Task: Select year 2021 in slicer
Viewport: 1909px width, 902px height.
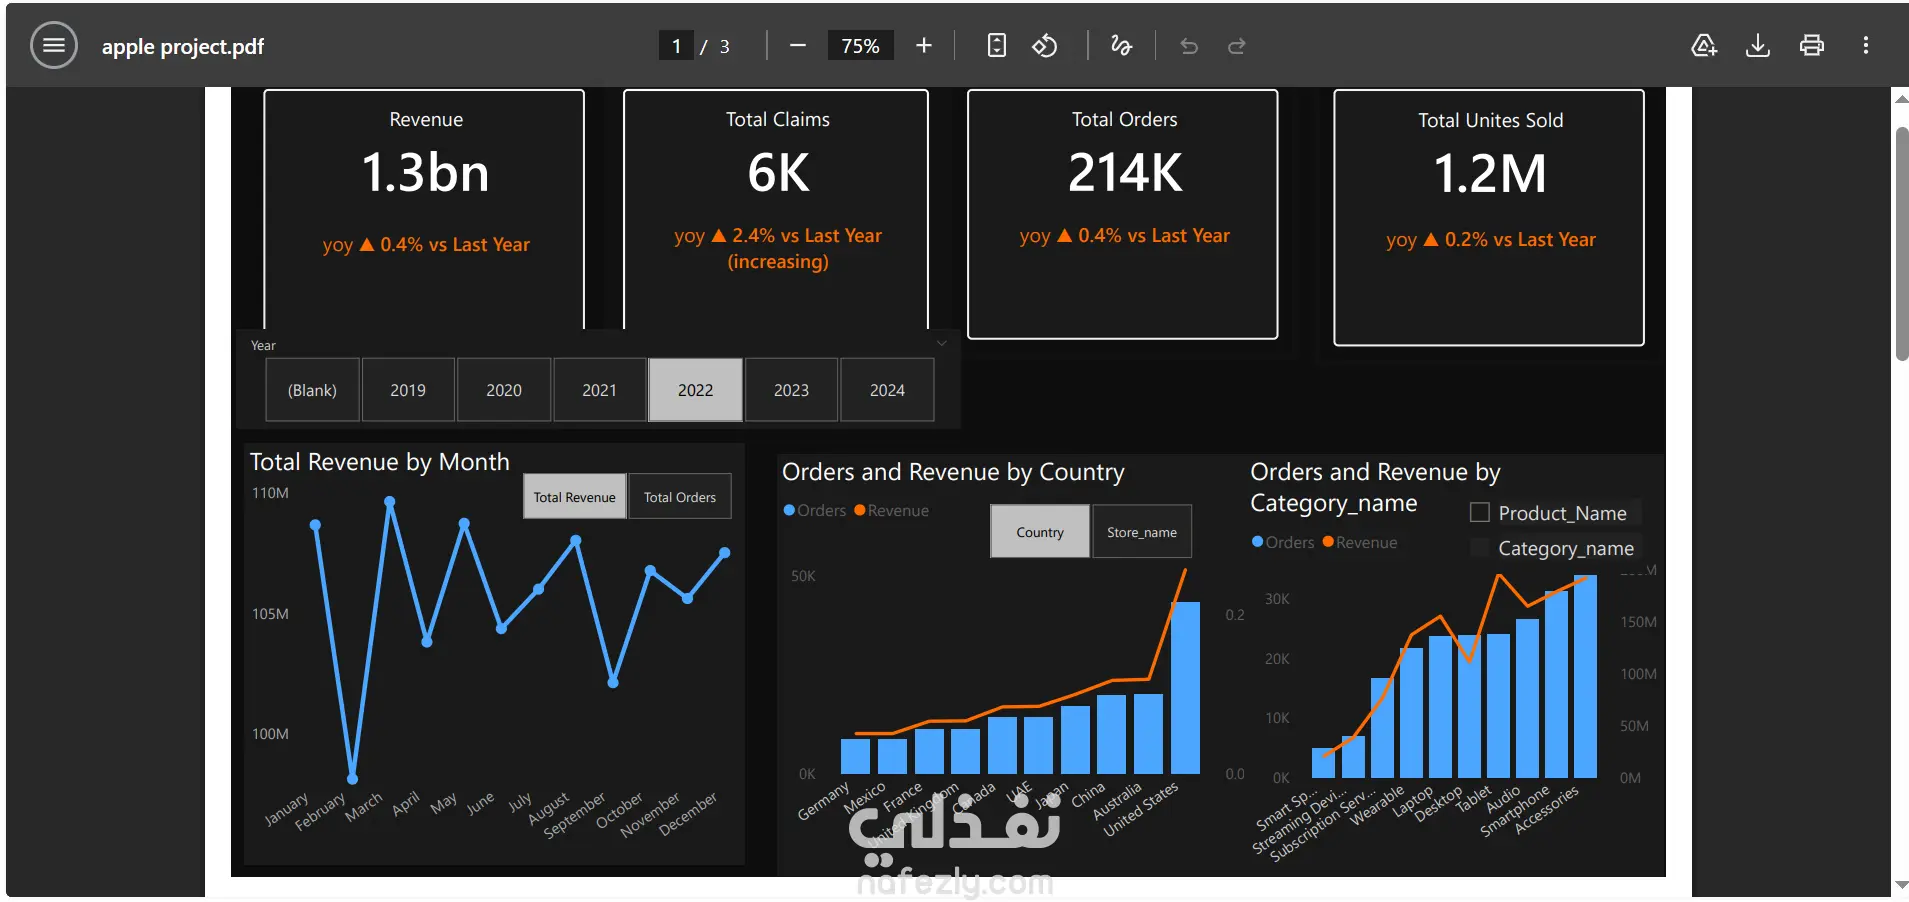Action: pyautogui.click(x=599, y=390)
